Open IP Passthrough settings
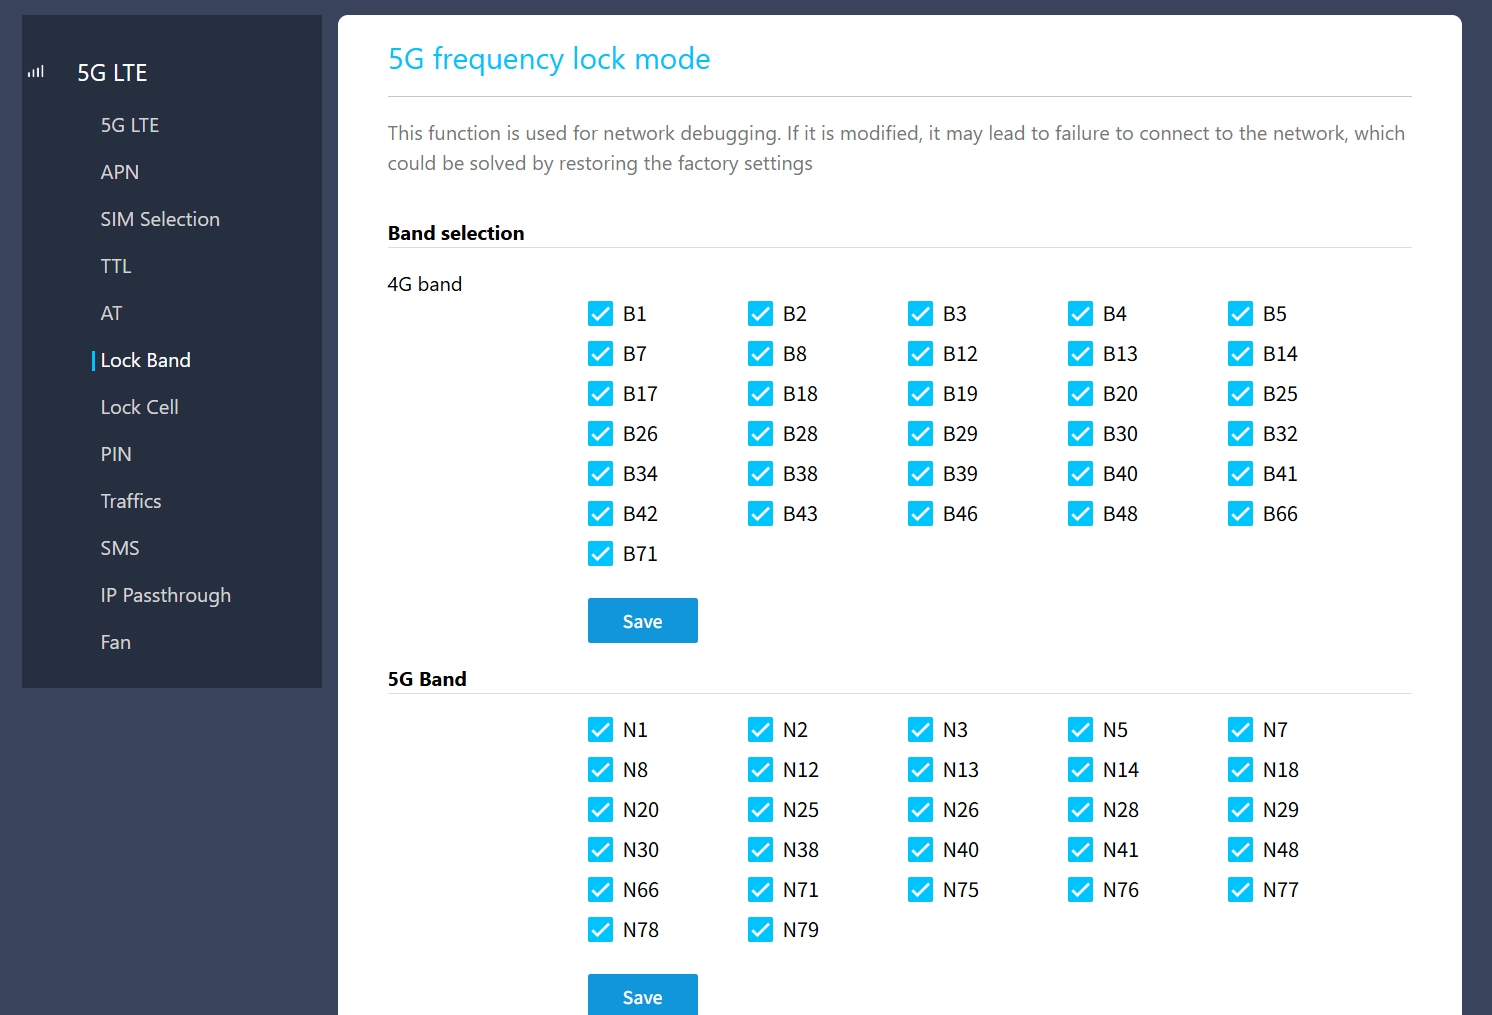 166,595
